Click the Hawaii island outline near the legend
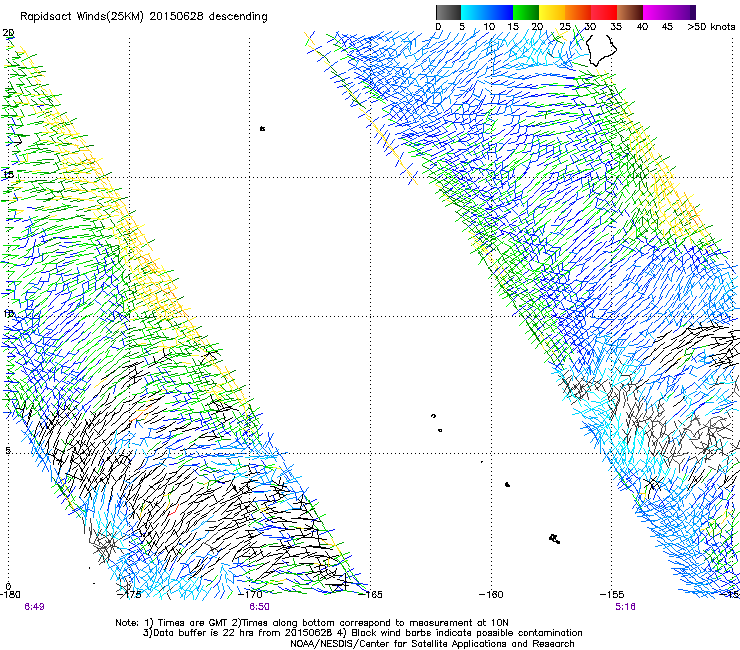740x650 pixels. pos(602,50)
